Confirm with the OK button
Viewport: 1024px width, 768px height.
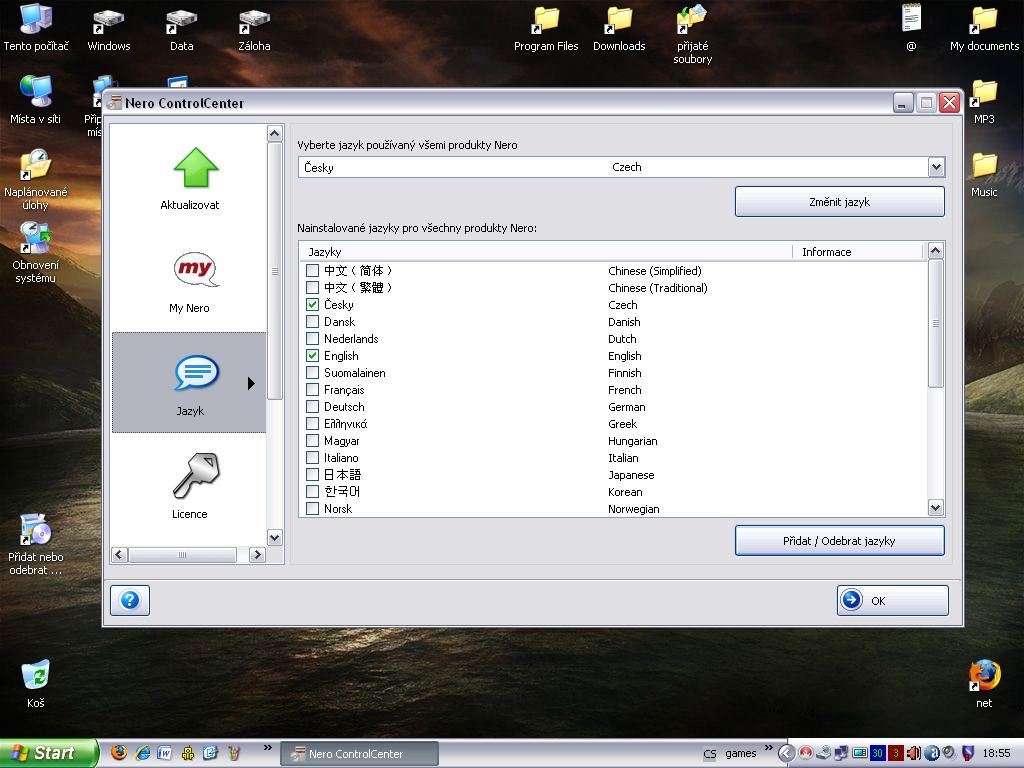pyautogui.click(x=893, y=600)
